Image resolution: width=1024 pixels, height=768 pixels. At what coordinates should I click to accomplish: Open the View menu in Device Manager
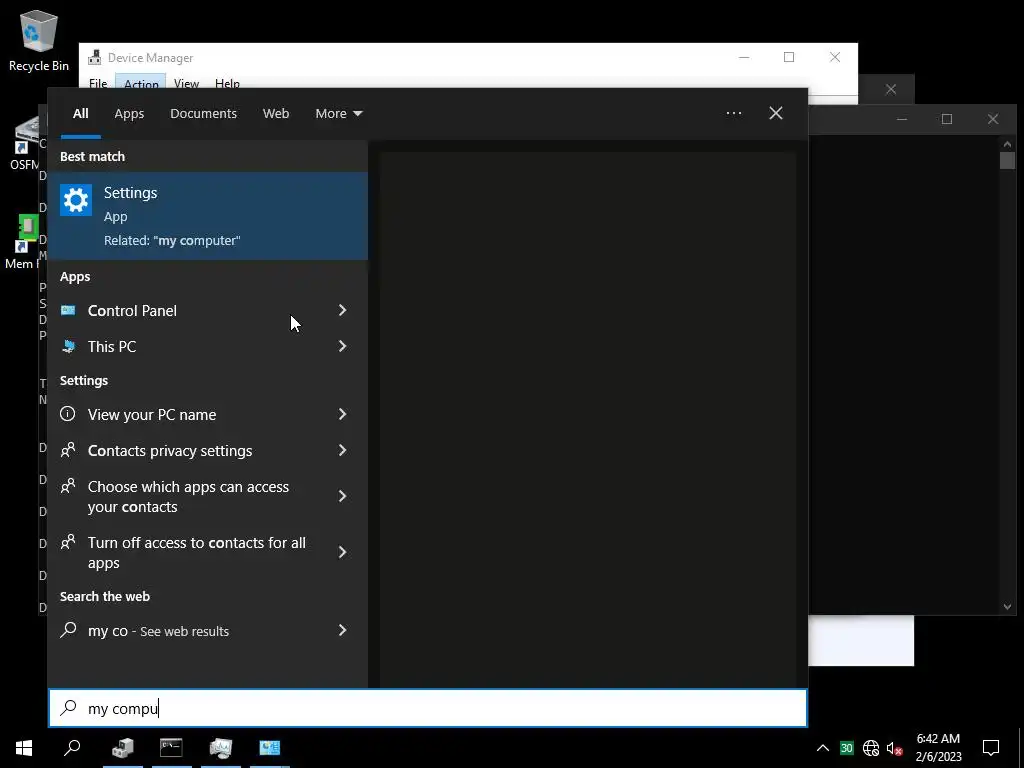tap(186, 83)
